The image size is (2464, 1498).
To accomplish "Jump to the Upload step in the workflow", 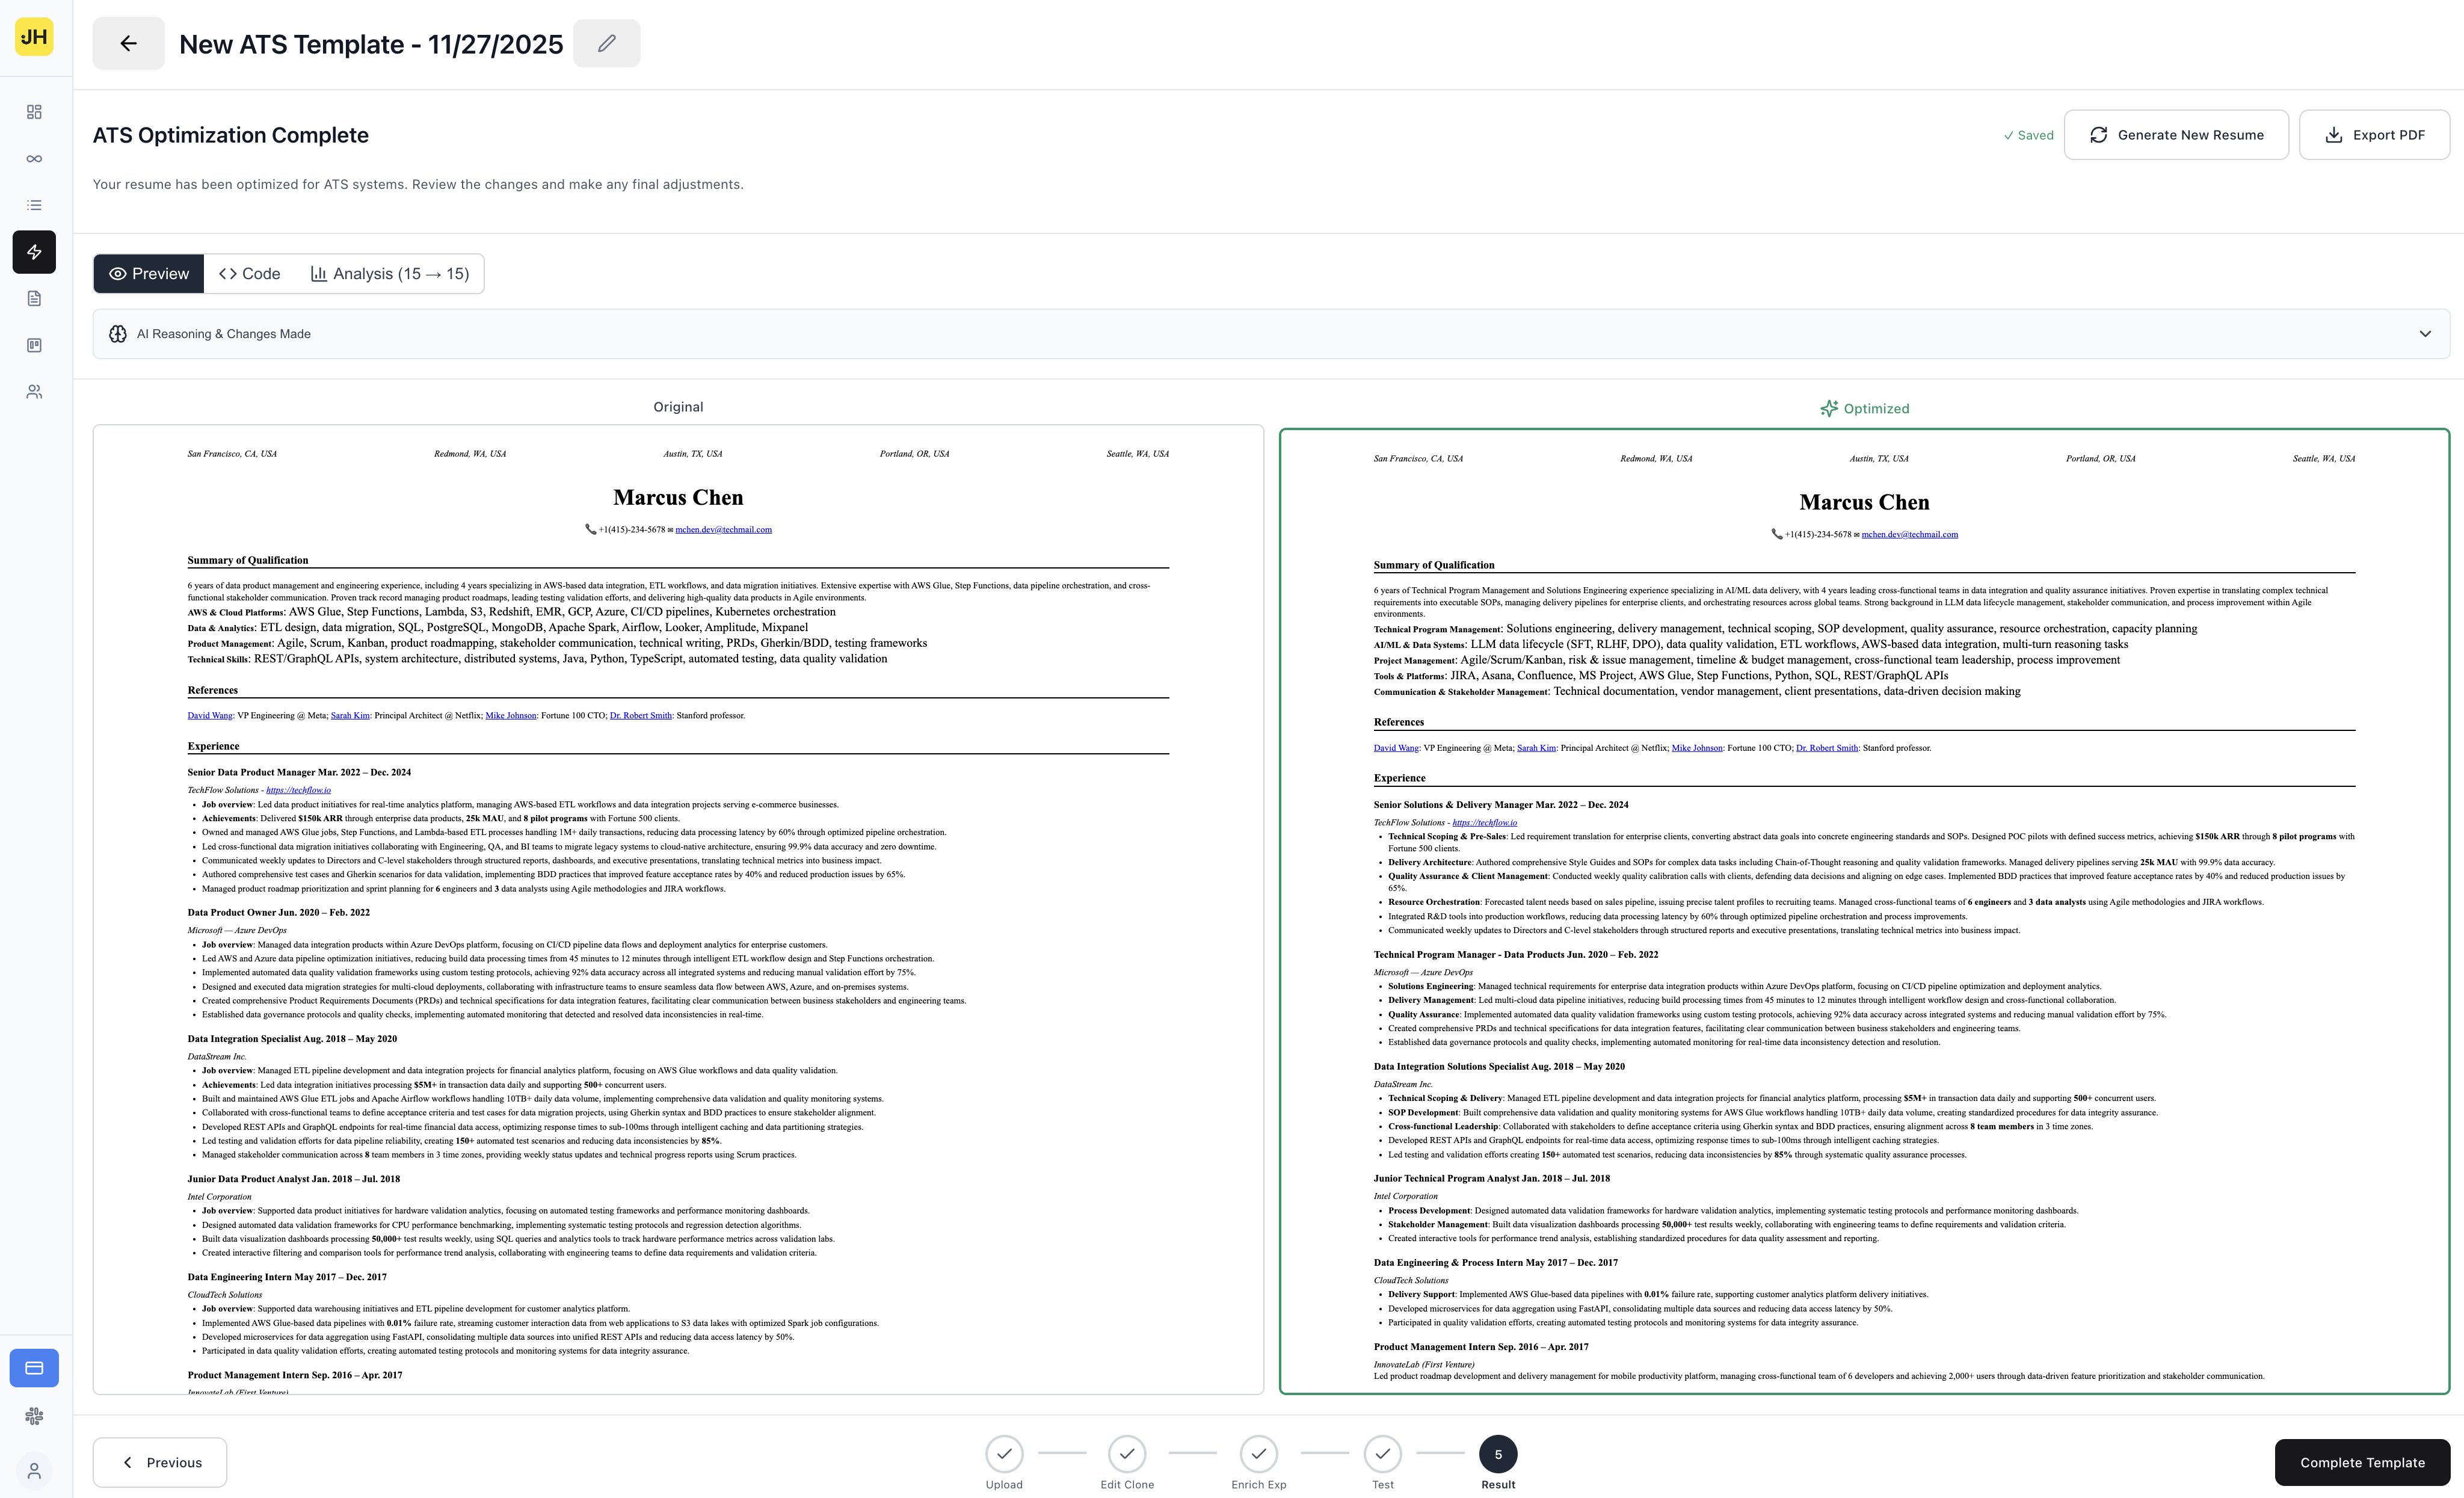I will 1003,1453.
